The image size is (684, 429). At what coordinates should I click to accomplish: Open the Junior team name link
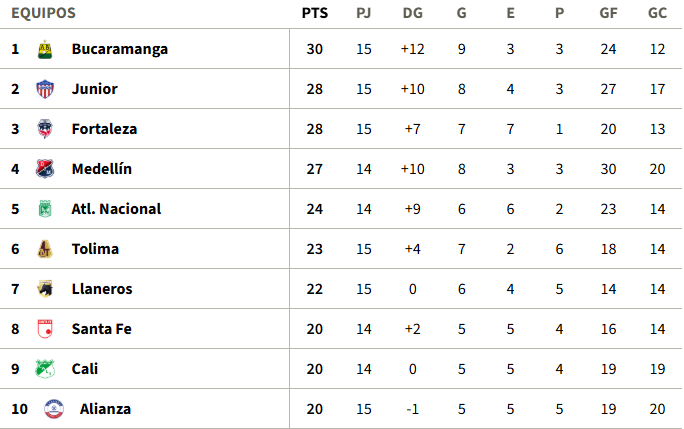[94, 89]
